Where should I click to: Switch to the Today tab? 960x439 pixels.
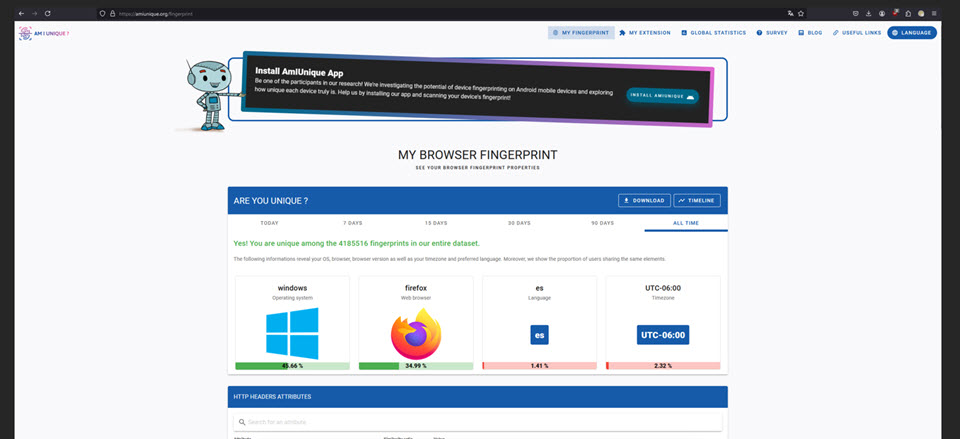(269, 222)
